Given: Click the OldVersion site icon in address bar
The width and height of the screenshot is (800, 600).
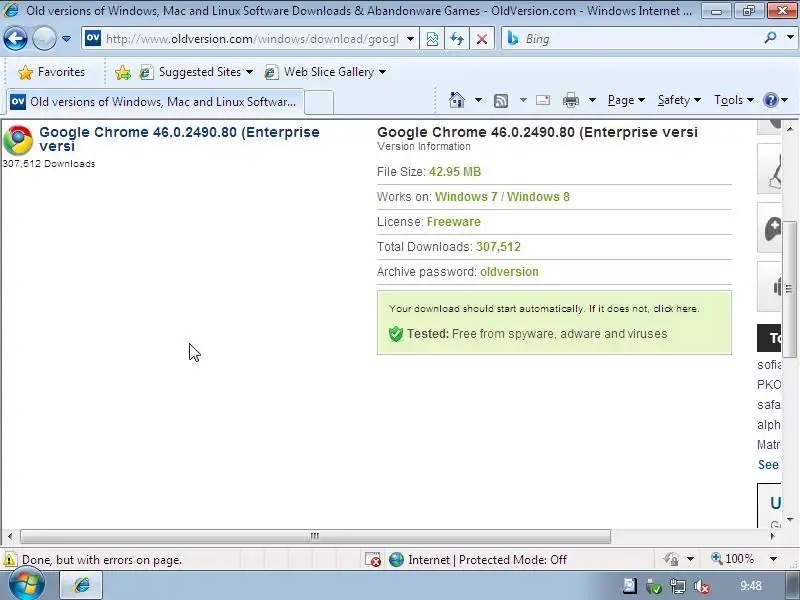Looking at the screenshot, I should (93, 38).
